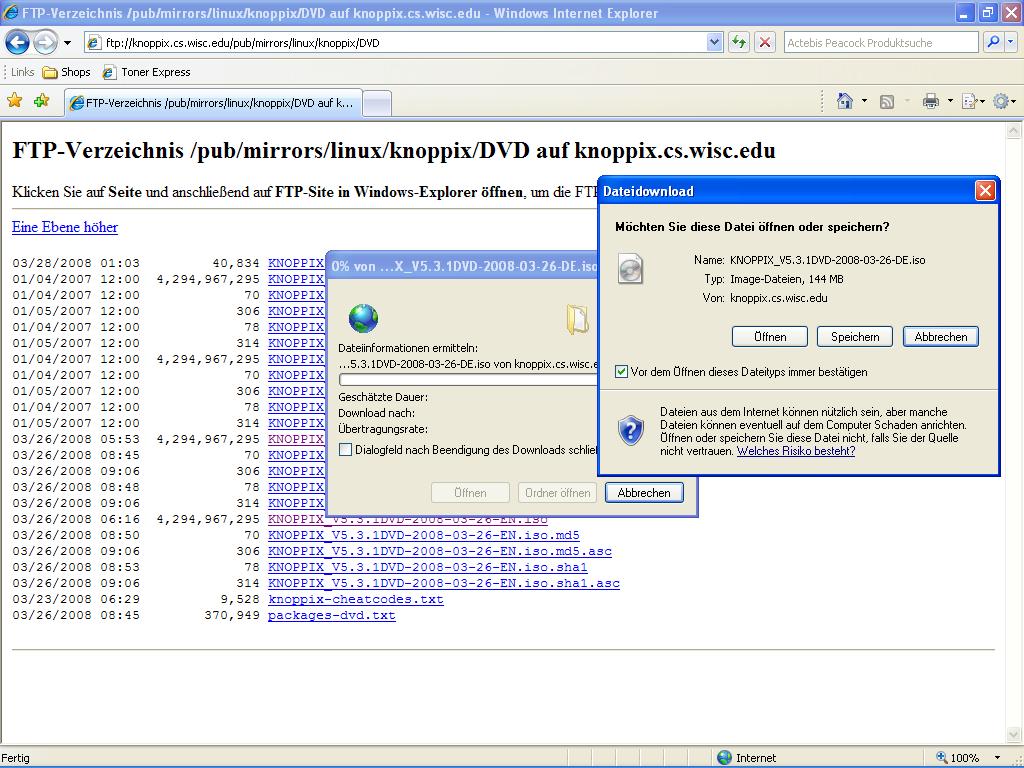Expand the zoom level dropdown arrow

[998, 758]
